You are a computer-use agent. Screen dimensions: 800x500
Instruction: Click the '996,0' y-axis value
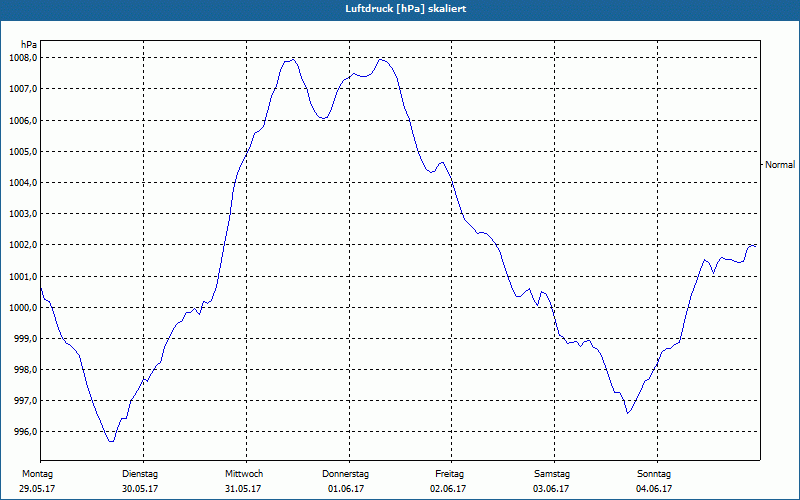pos(25,432)
